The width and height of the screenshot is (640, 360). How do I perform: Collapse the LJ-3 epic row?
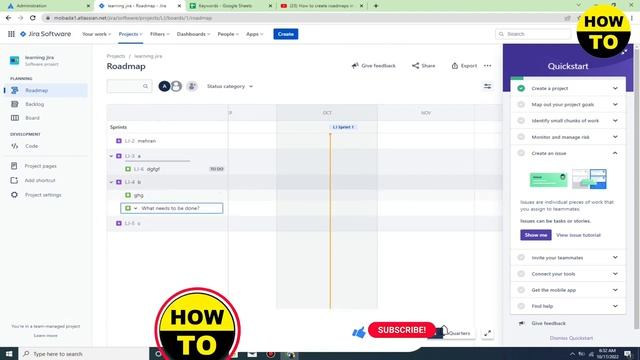pyautogui.click(x=111, y=156)
